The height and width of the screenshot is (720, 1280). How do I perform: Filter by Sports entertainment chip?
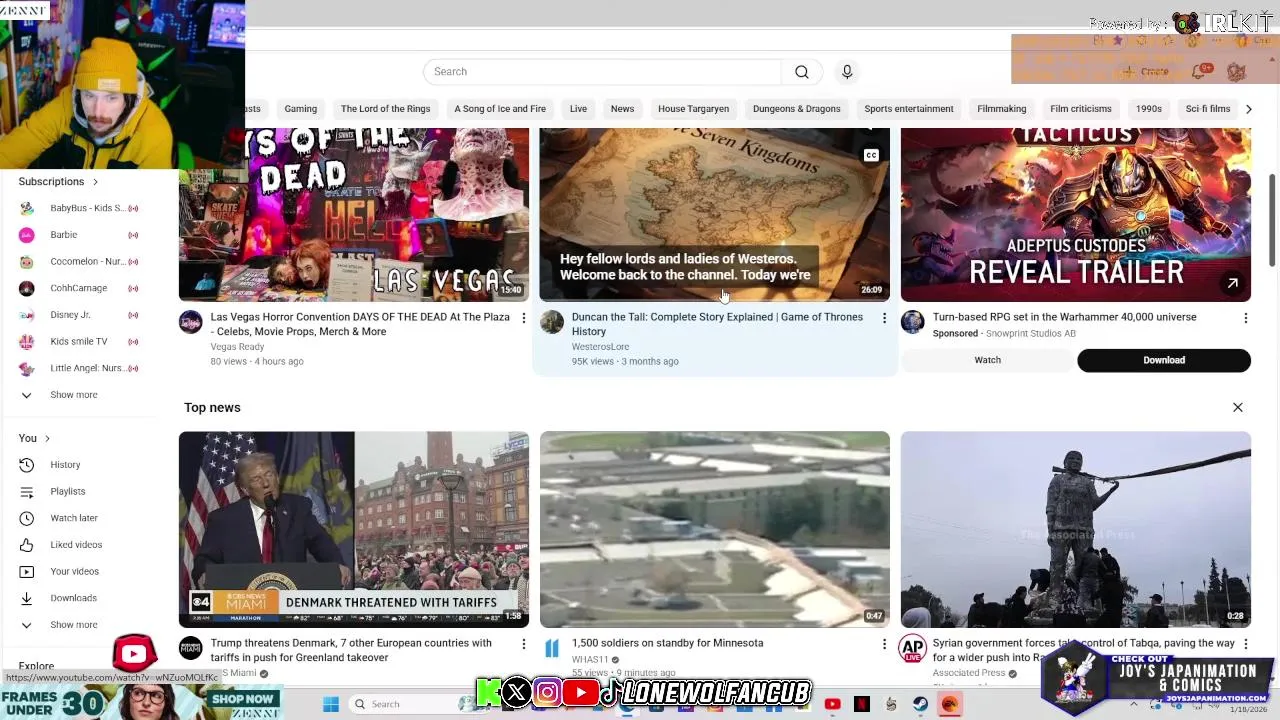pos(909,109)
